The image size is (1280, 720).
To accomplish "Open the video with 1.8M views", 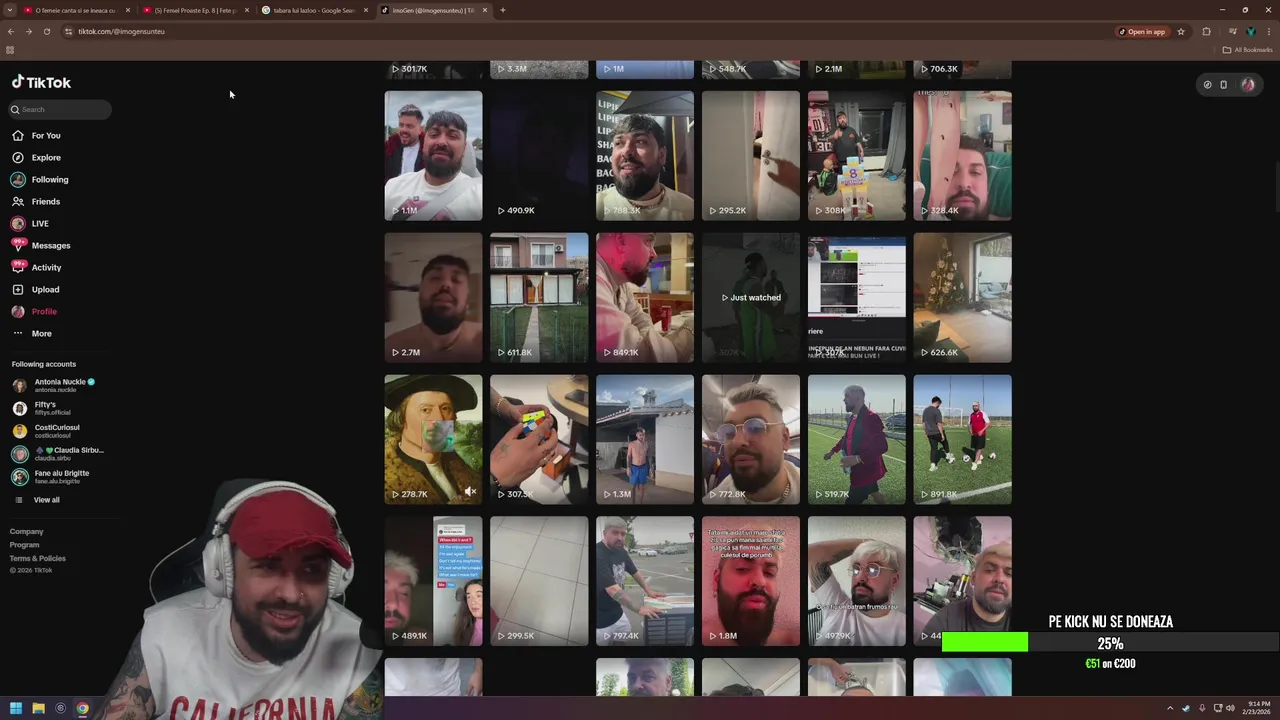I will point(751,581).
